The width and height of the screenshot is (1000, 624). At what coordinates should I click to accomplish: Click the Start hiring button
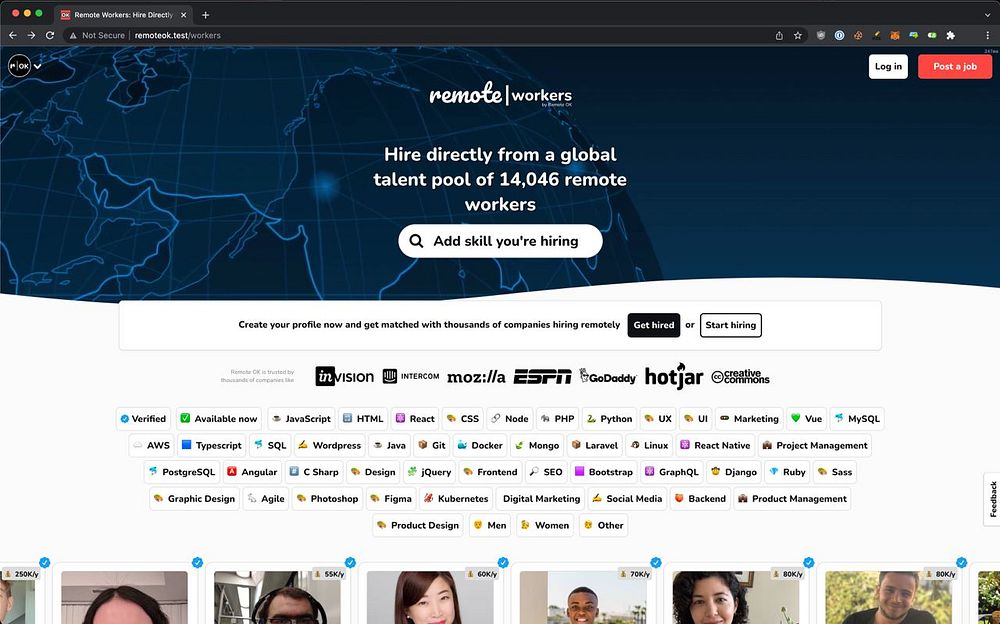click(x=730, y=325)
